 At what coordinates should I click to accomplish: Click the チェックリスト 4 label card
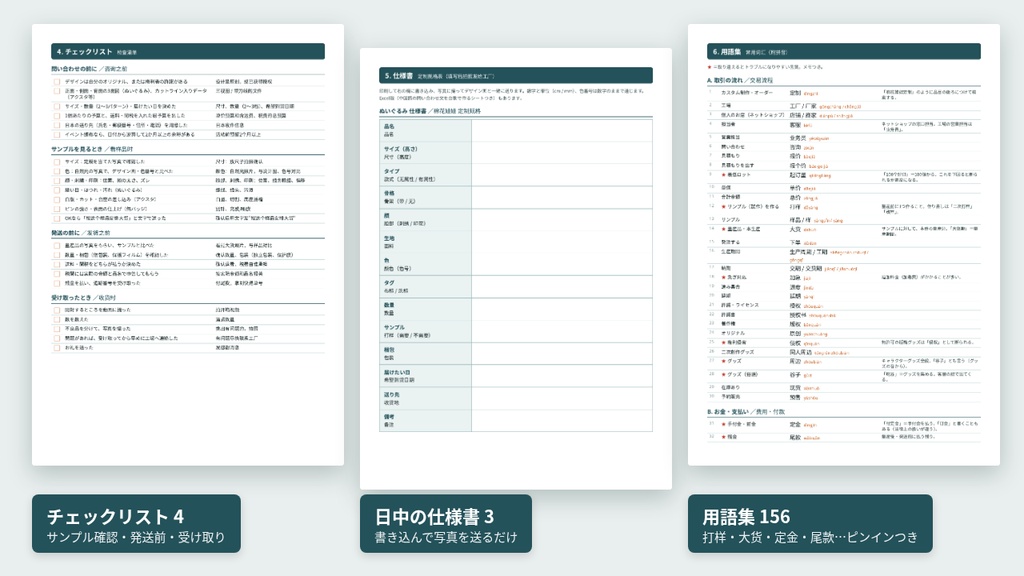pyautogui.click(x=136, y=524)
